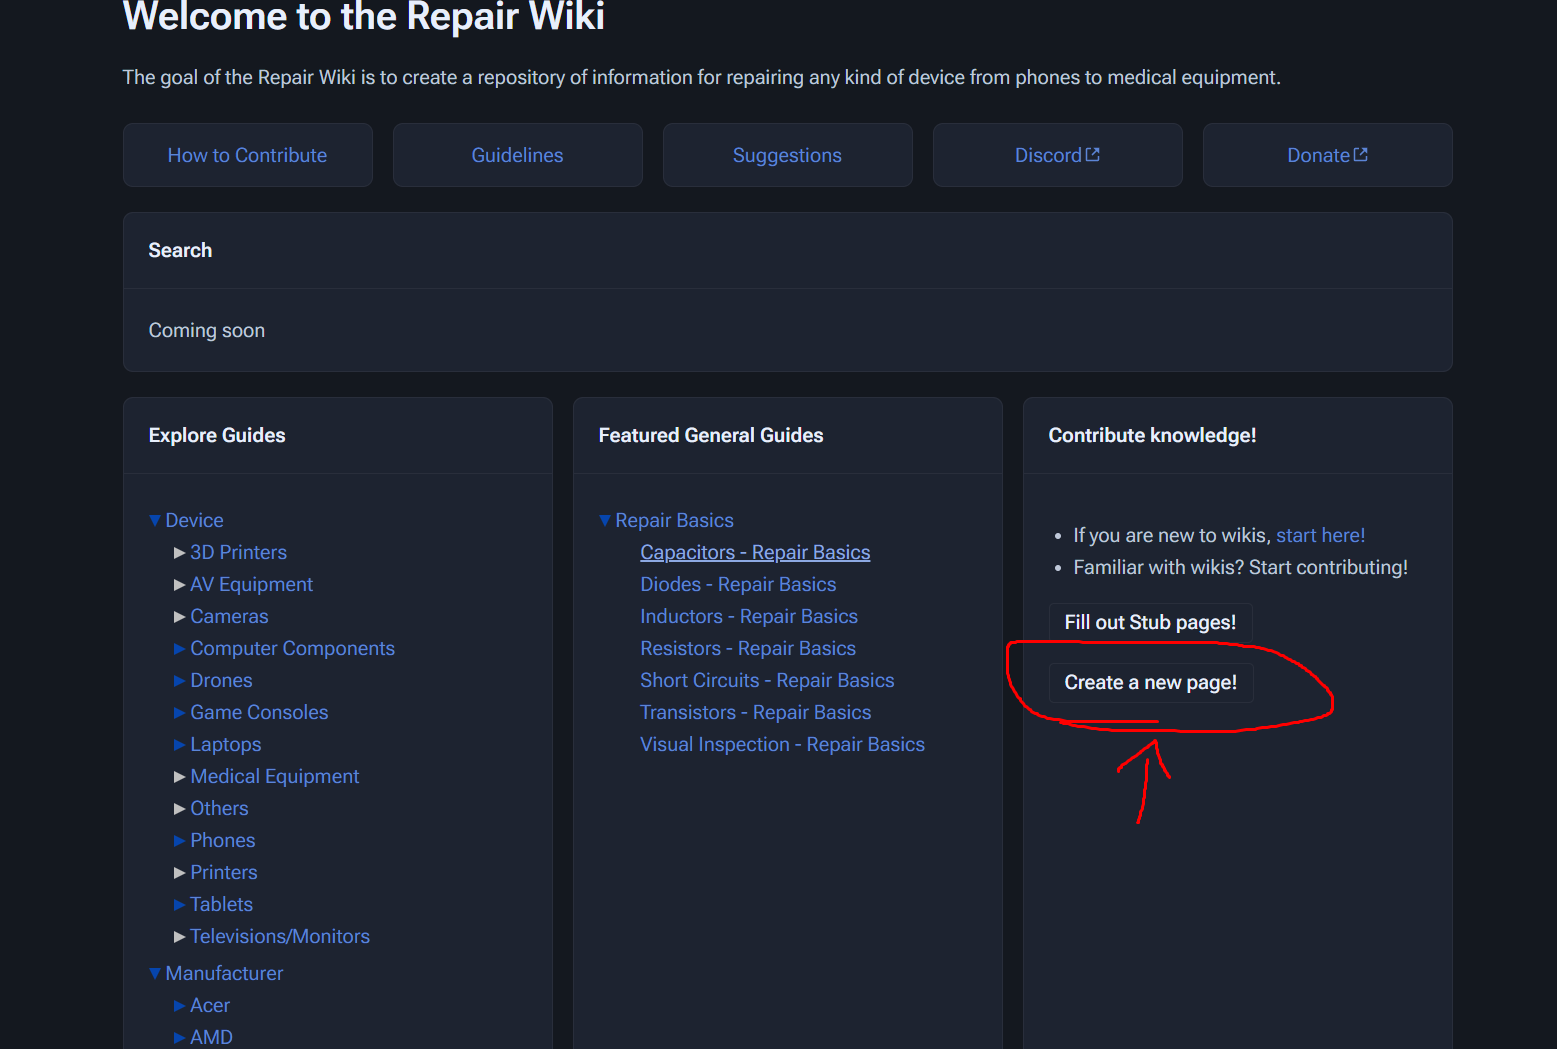
Task: Go to the Guidelines page
Action: click(x=517, y=155)
